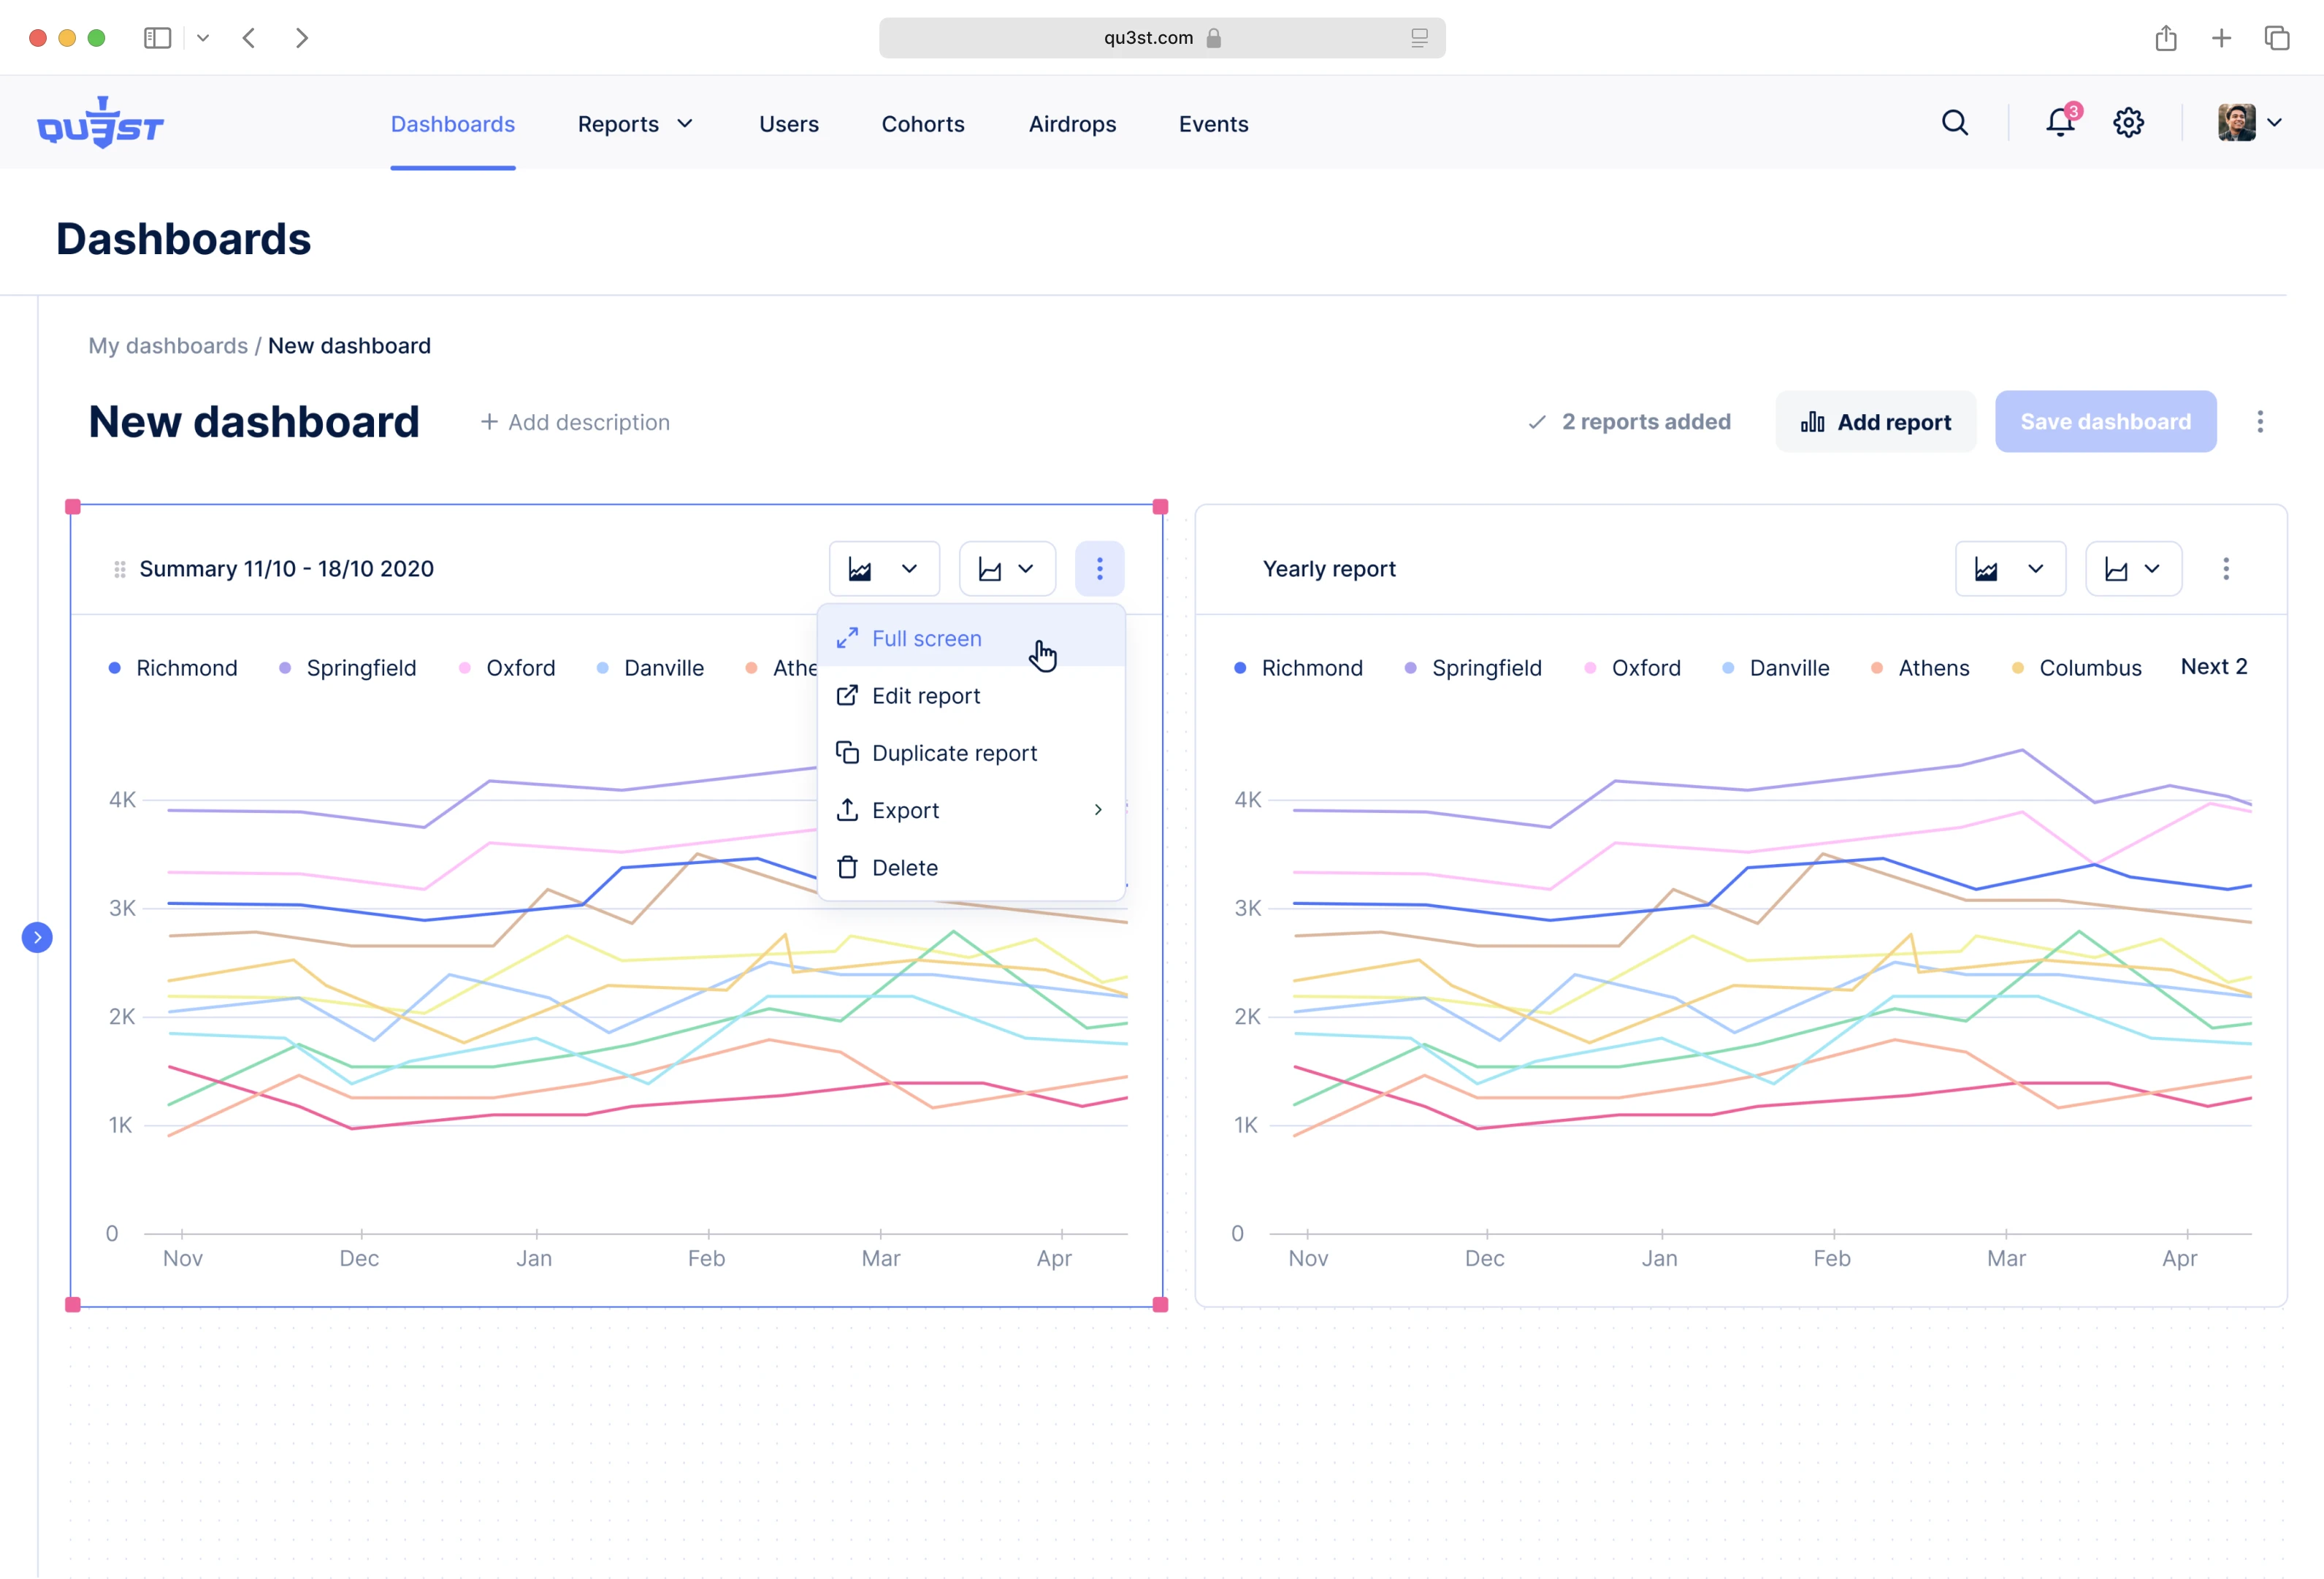The height and width of the screenshot is (1579, 2324).
Task: Click the dashboard-level three-dot options icon
Action: coord(2259,422)
